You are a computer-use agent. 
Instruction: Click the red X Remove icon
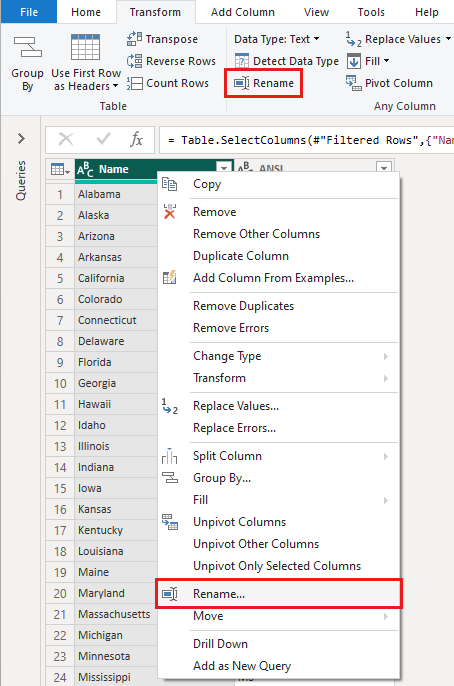point(170,212)
